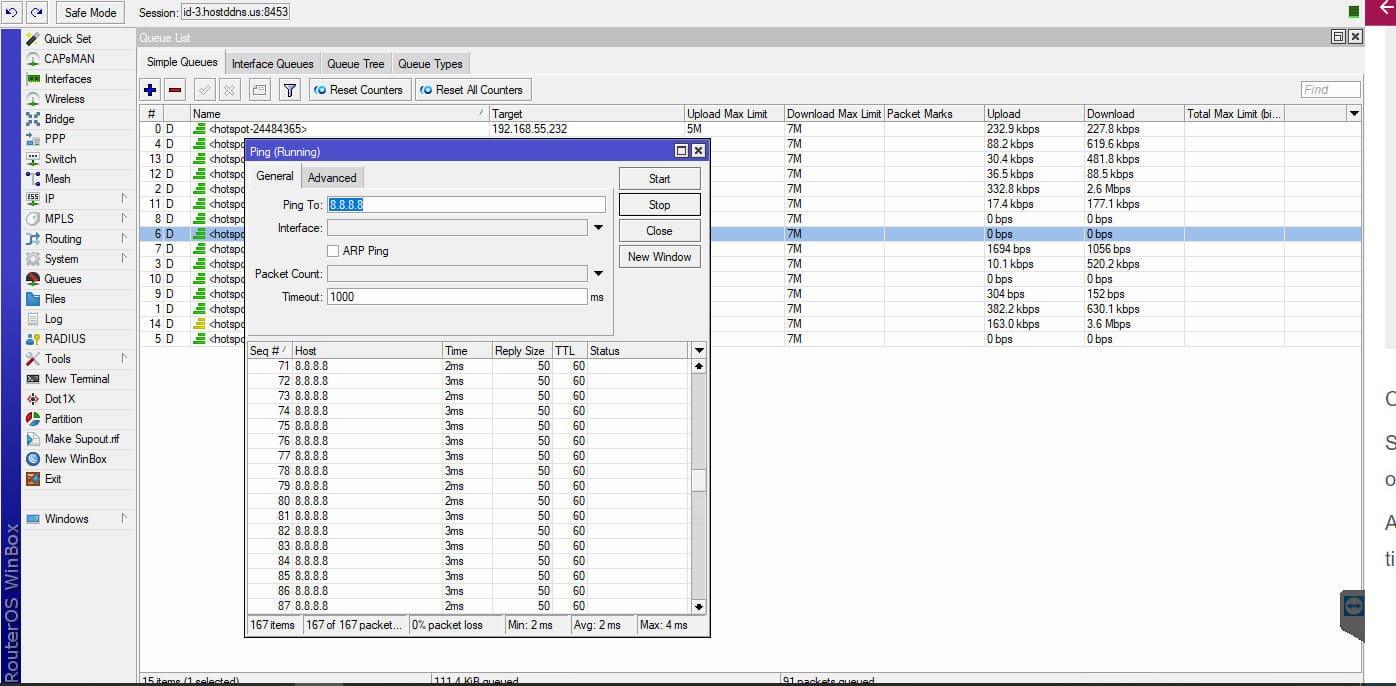Switch to Queue Tree tab
Viewport: 1396px width, 686px height.
pos(356,64)
